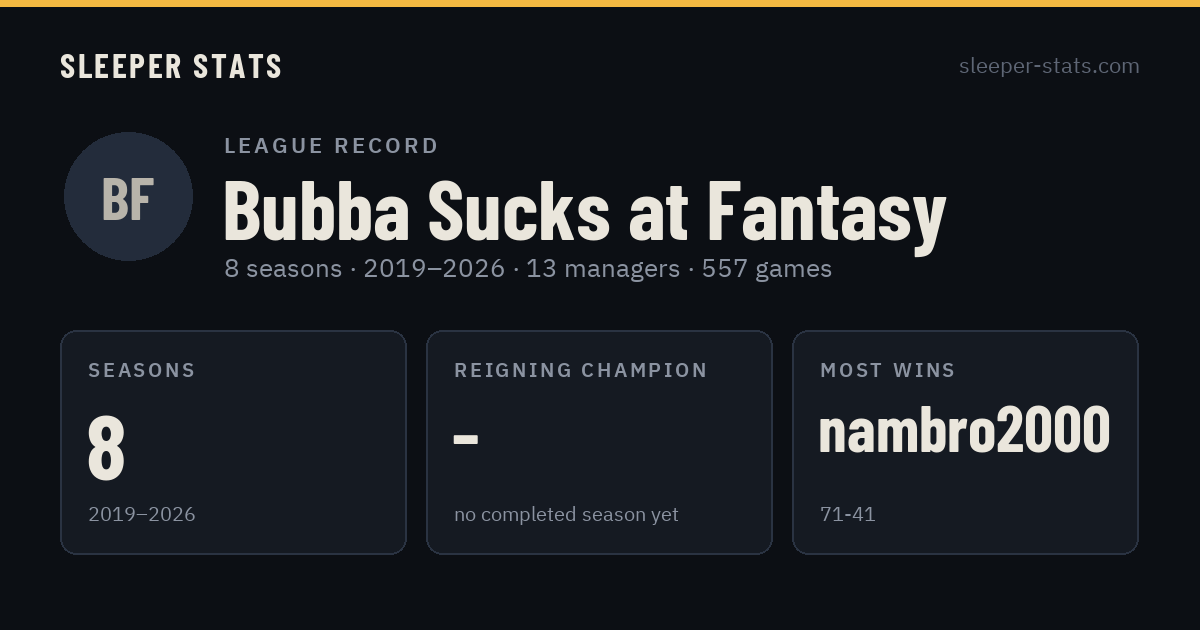1200x630 pixels.
Task: Click the dash placeholder for champion
Action: [x=466, y=439]
